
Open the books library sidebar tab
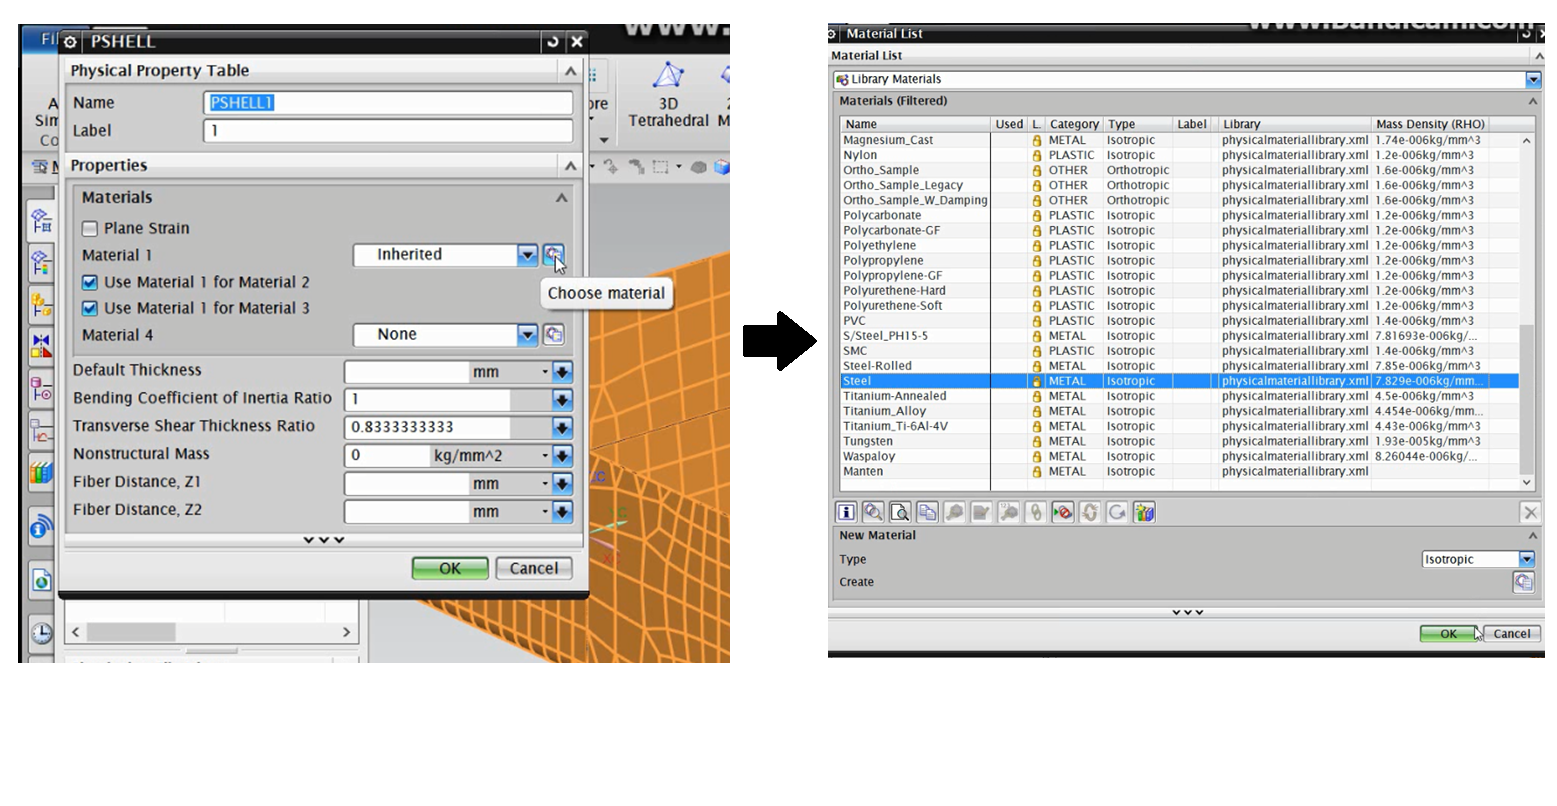pyautogui.click(x=40, y=471)
